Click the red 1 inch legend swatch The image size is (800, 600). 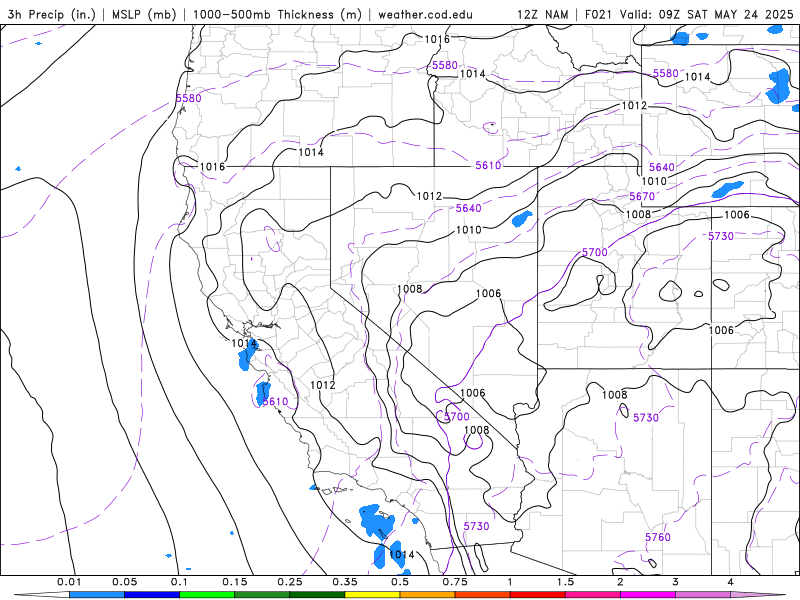click(537, 595)
